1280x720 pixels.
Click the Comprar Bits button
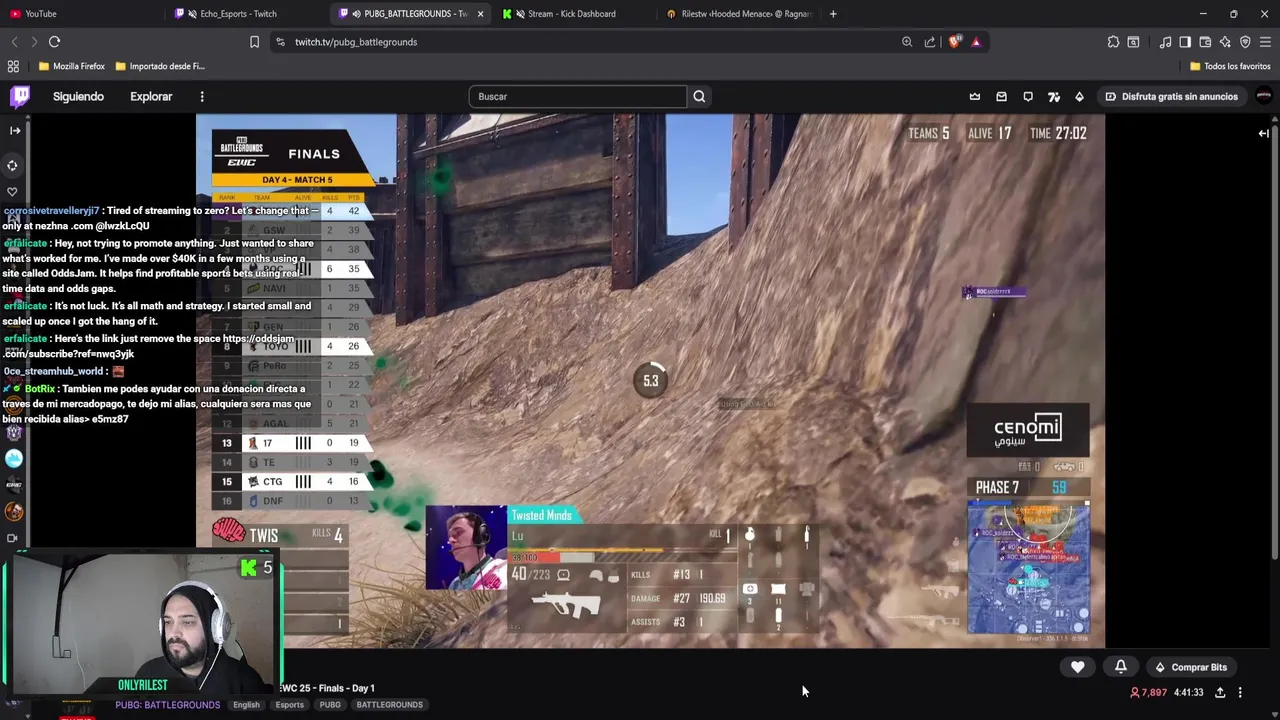(1190, 667)
